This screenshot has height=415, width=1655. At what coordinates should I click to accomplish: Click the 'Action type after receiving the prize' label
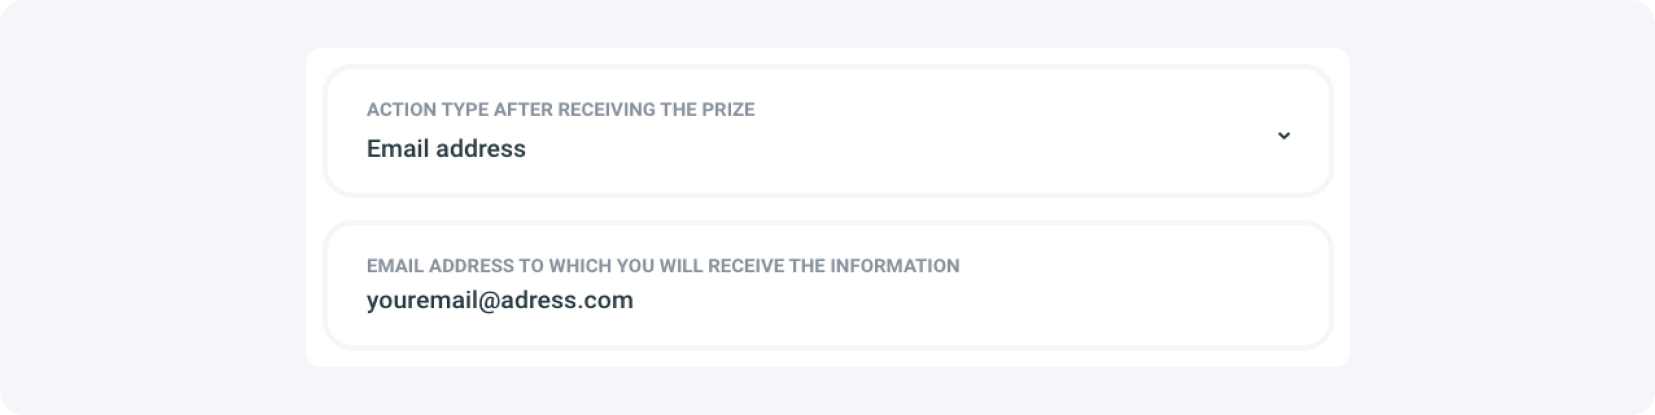[x=560, y=109]
